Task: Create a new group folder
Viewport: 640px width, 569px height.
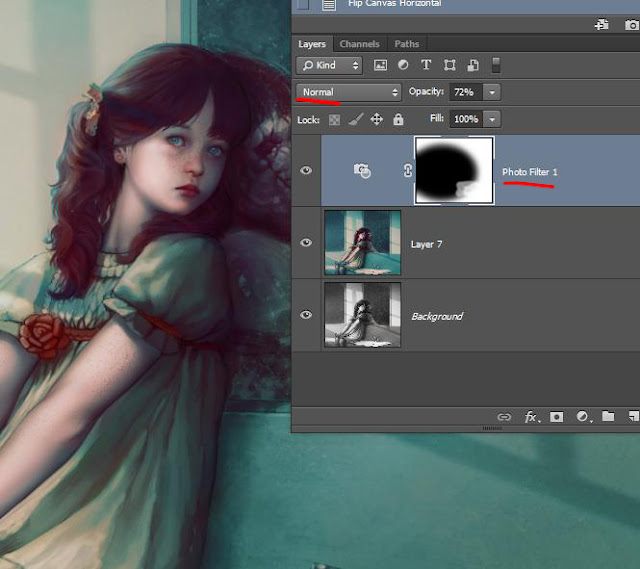Action: coord(608,416)
